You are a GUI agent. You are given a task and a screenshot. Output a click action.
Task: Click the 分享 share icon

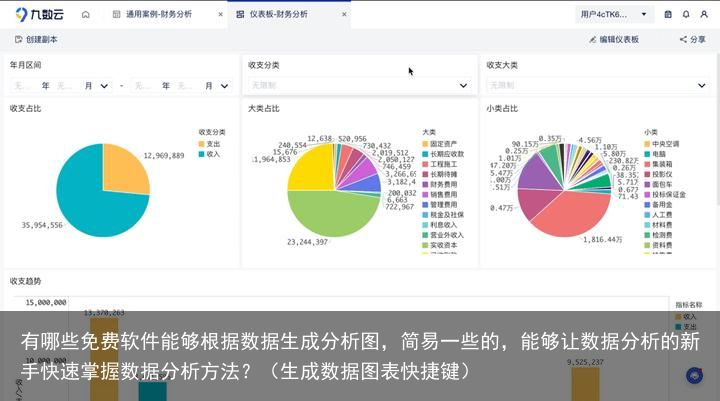click(x=683, y=40)
